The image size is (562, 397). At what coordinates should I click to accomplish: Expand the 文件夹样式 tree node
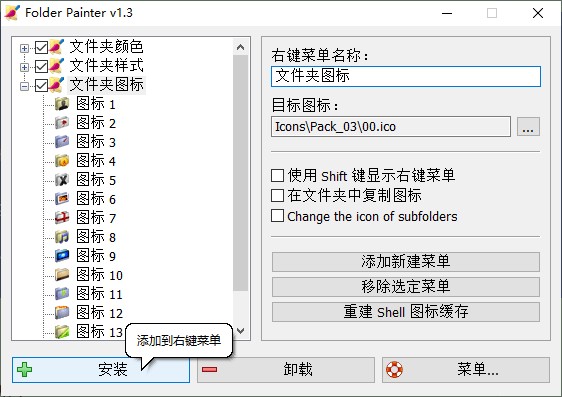point(24,67)
